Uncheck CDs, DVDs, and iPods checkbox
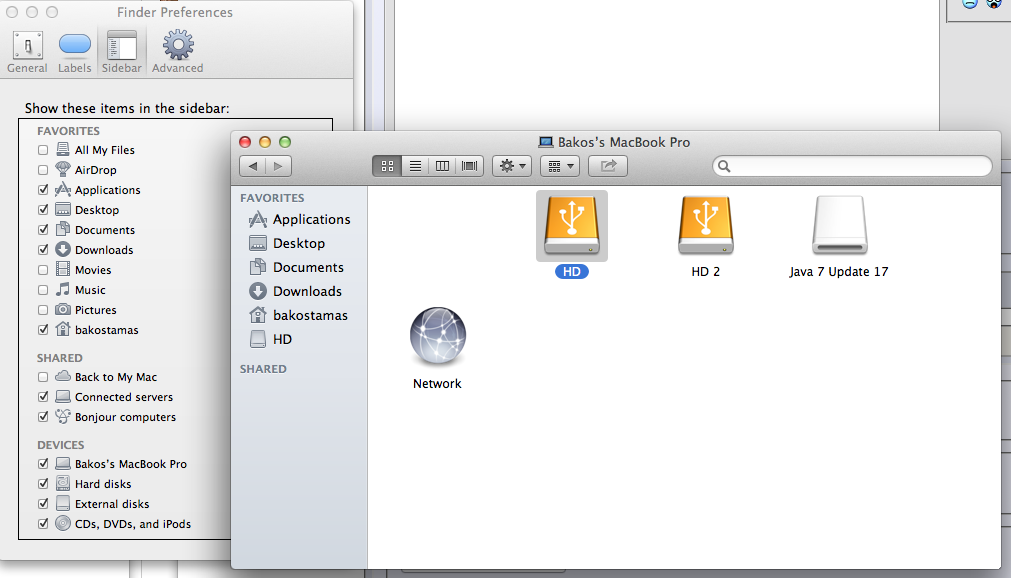Image resolution: width=1011 pixels, height=578 pixels. tap(43, 524)
